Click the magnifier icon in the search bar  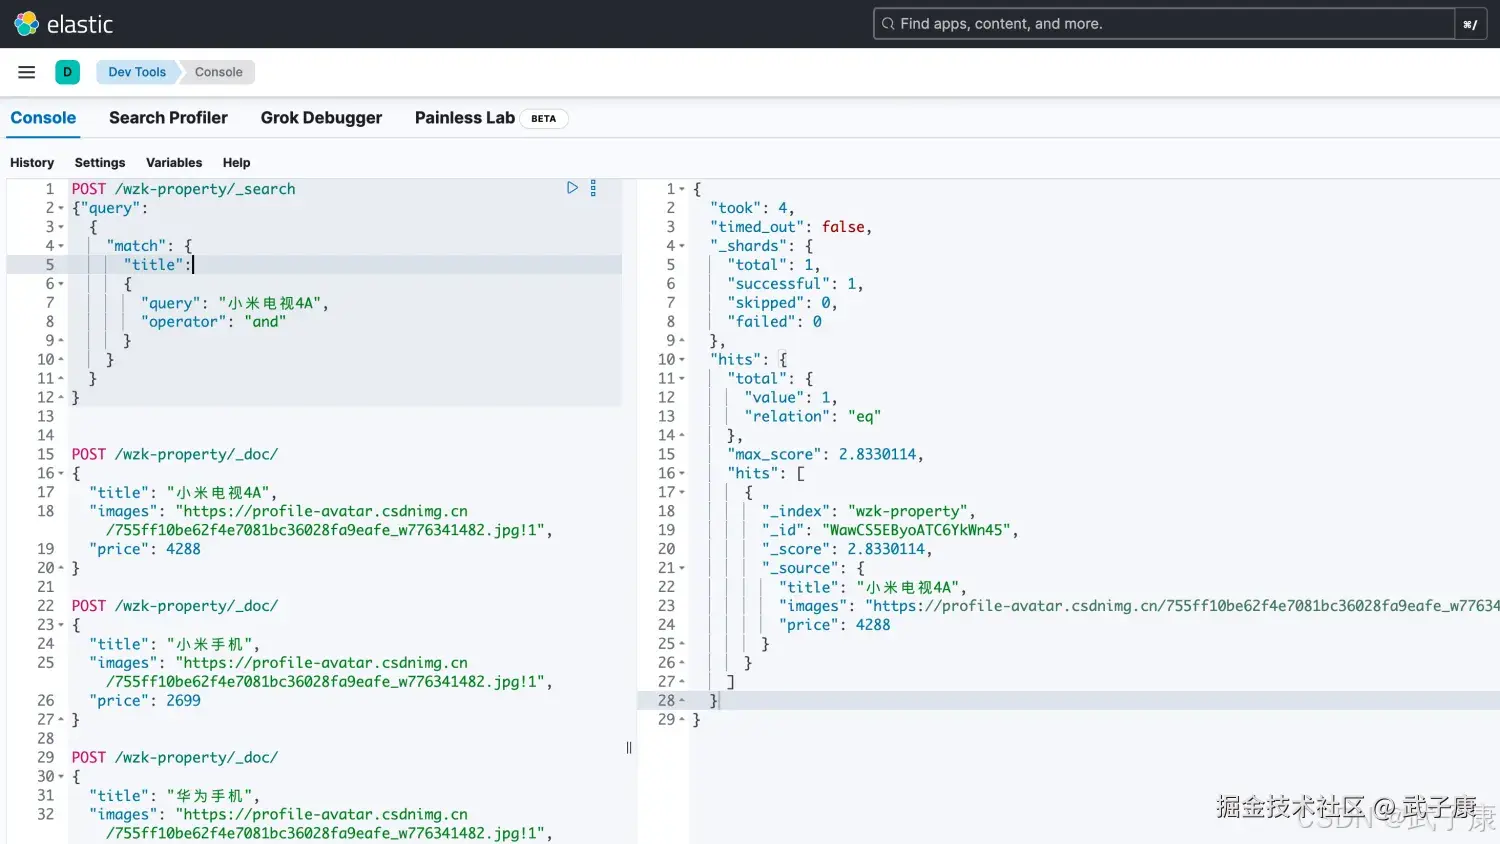tap(888, 23)
